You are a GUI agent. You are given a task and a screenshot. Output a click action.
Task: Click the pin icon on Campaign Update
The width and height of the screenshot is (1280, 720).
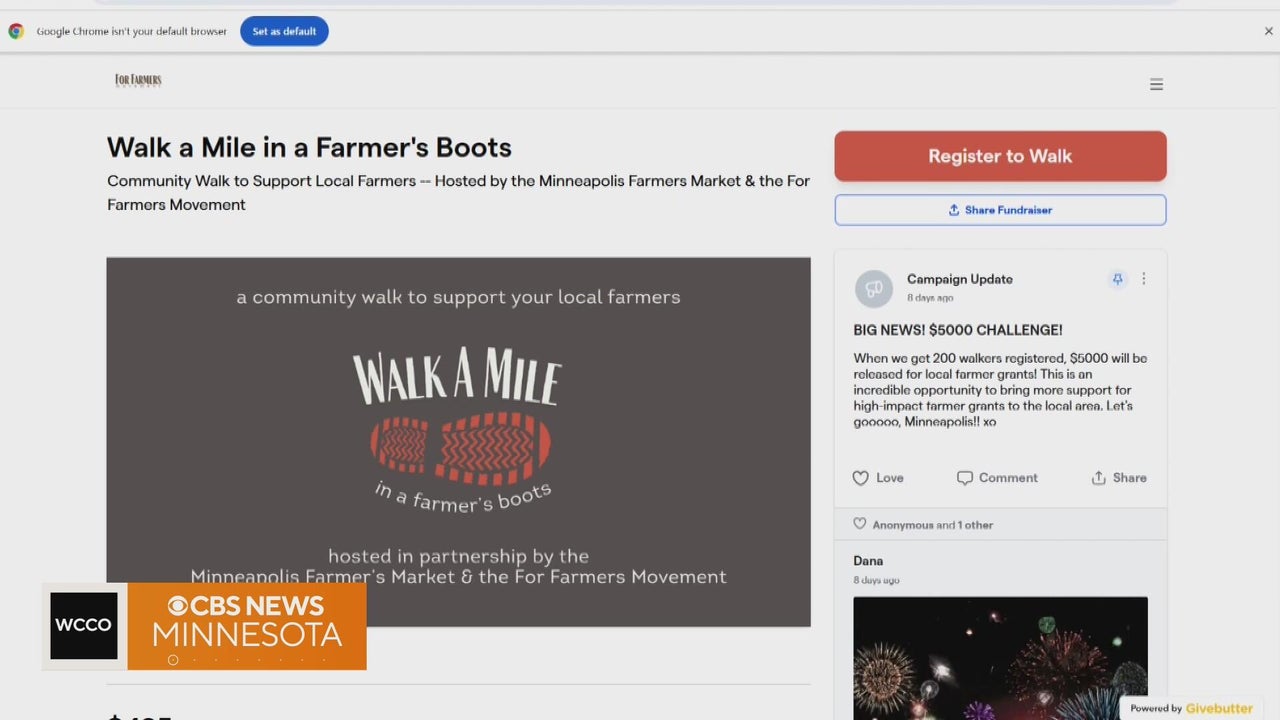tap(1117, 280)
